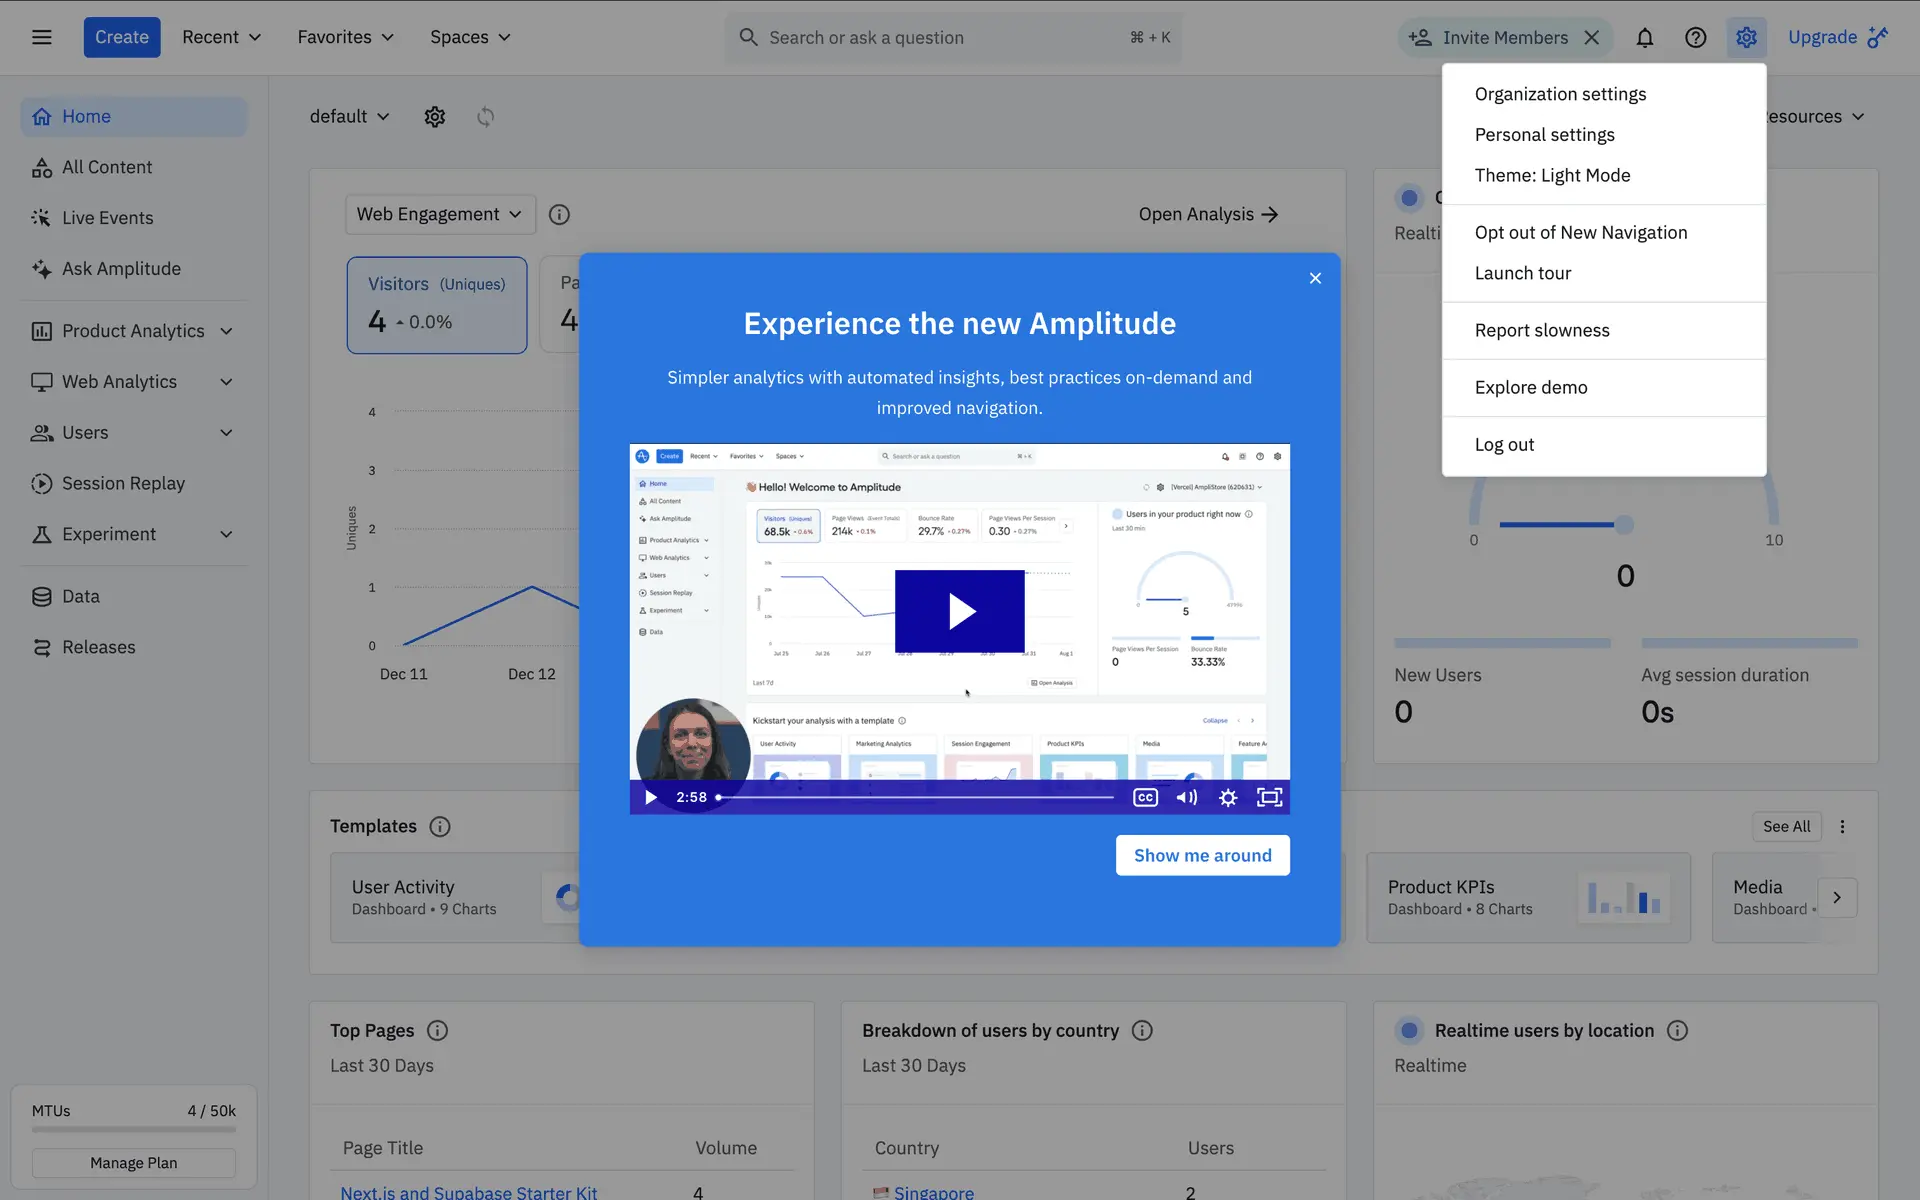The image size is (1920, 1200).
Task: Select Log out from menu
Action: [x=1504, y=445]
